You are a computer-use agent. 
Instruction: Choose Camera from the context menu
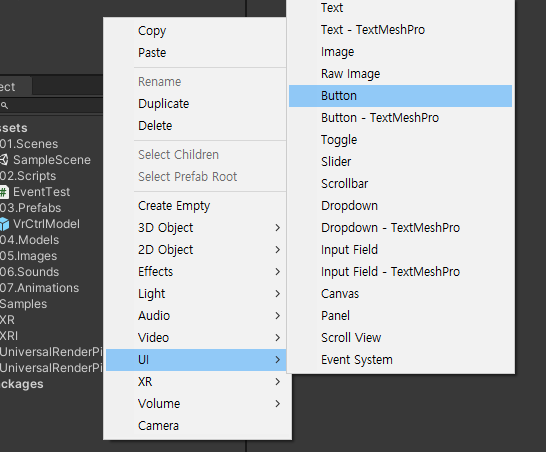coord(196,426)
